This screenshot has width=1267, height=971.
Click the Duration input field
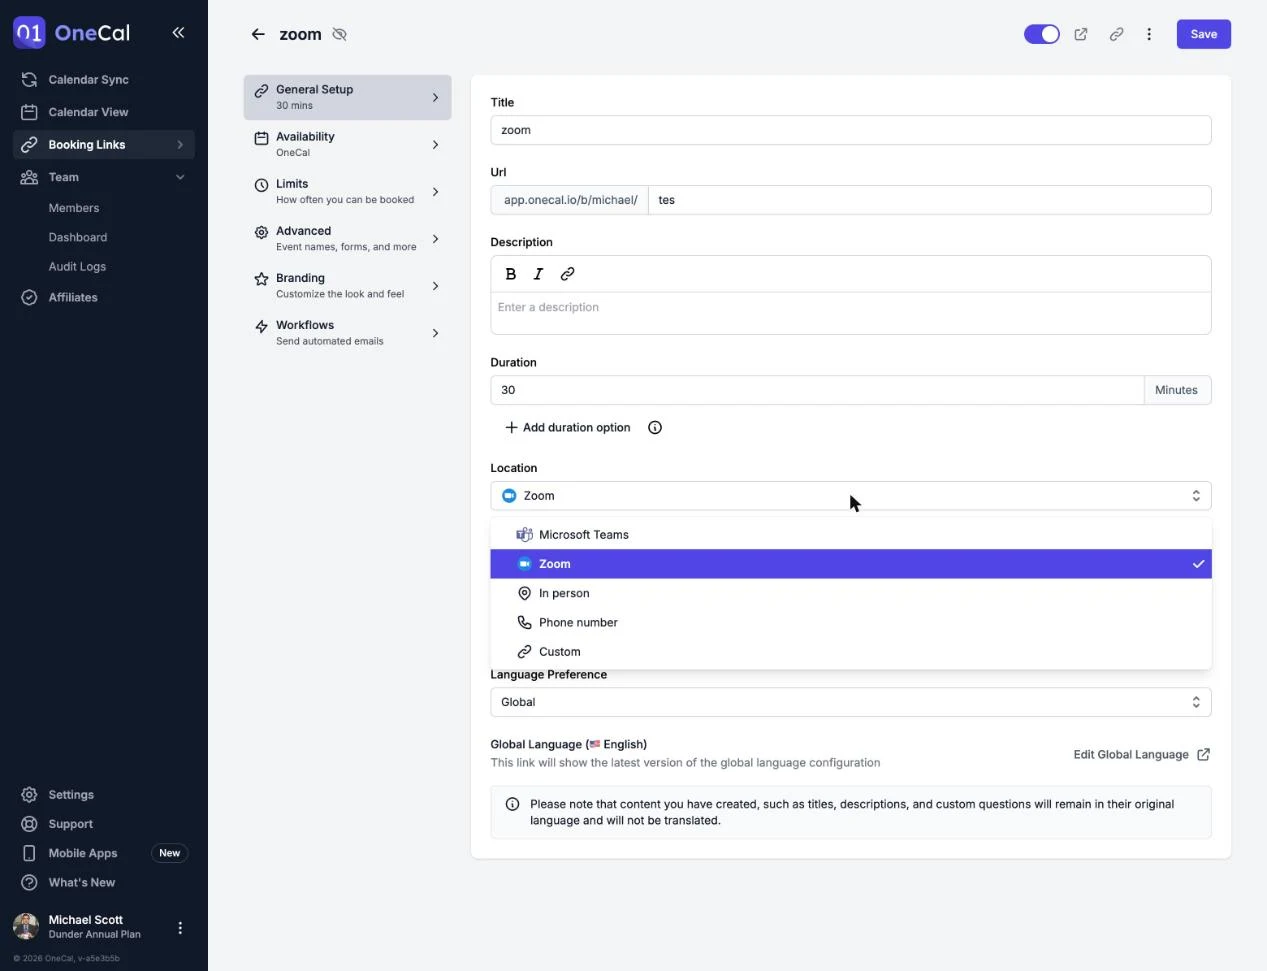point(817,390)
